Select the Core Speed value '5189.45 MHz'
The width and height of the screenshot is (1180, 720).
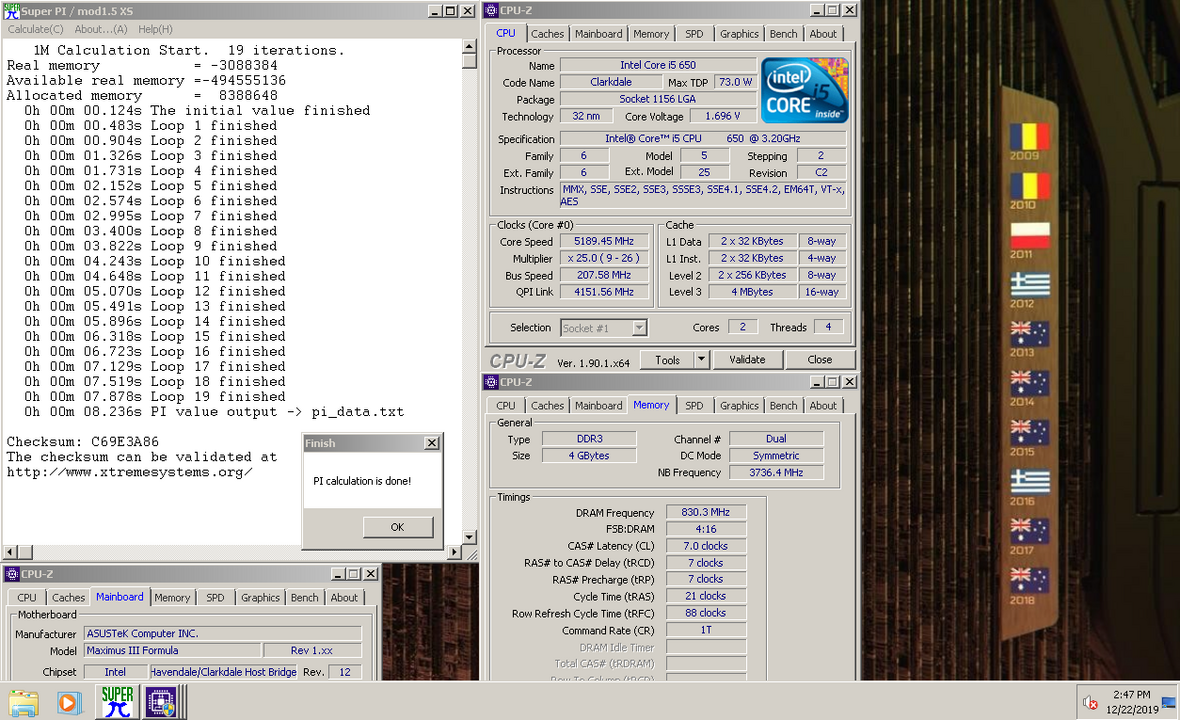pos(604,242)
